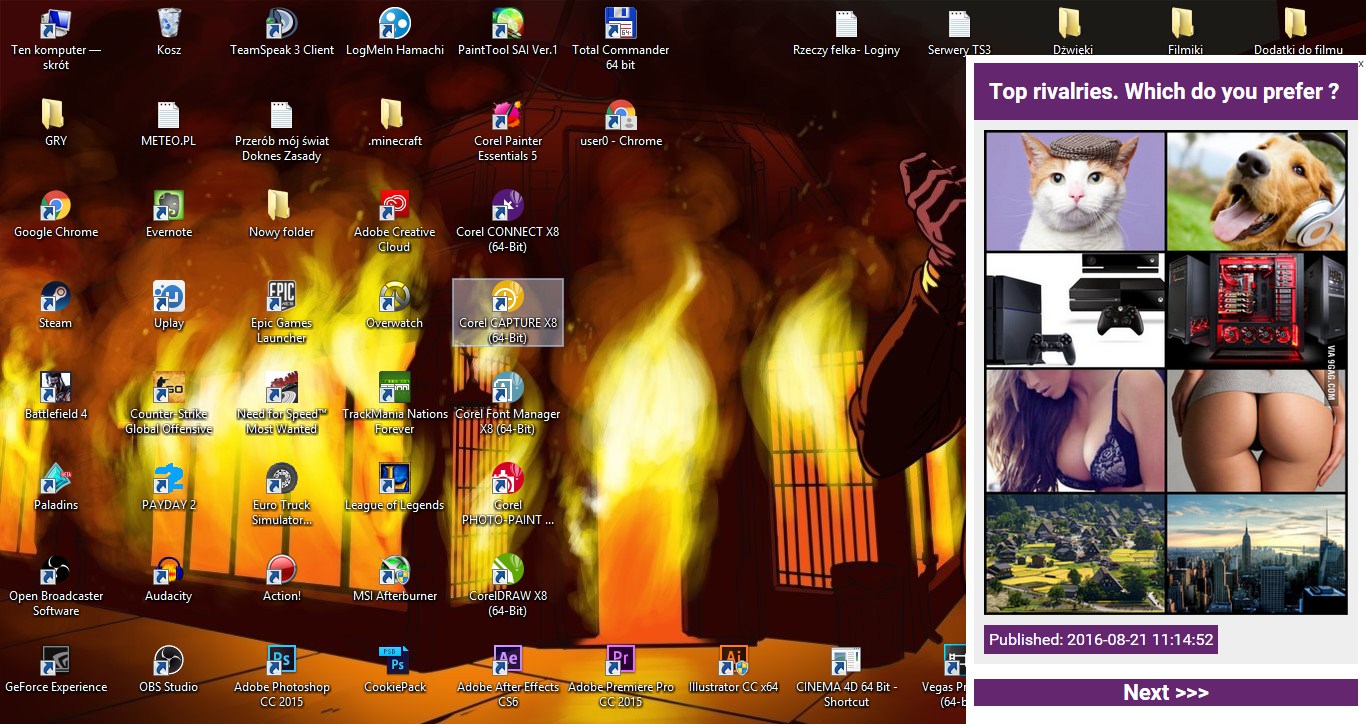Select the Corel CAPTURE X8 icon
Screen dimensions: 1366x724
click(508, 298)
